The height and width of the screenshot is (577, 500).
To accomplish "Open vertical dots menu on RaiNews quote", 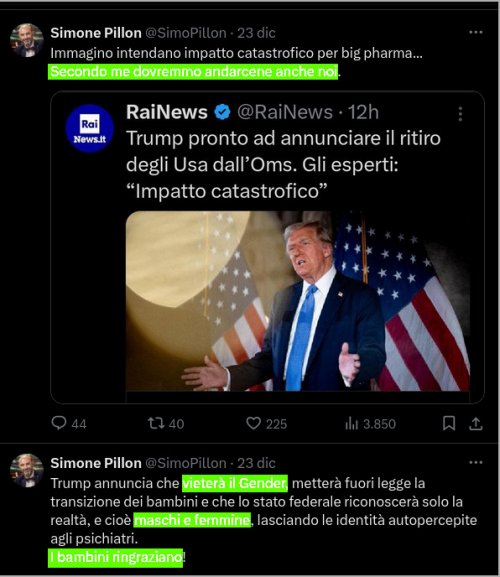I will coord(460,114).
